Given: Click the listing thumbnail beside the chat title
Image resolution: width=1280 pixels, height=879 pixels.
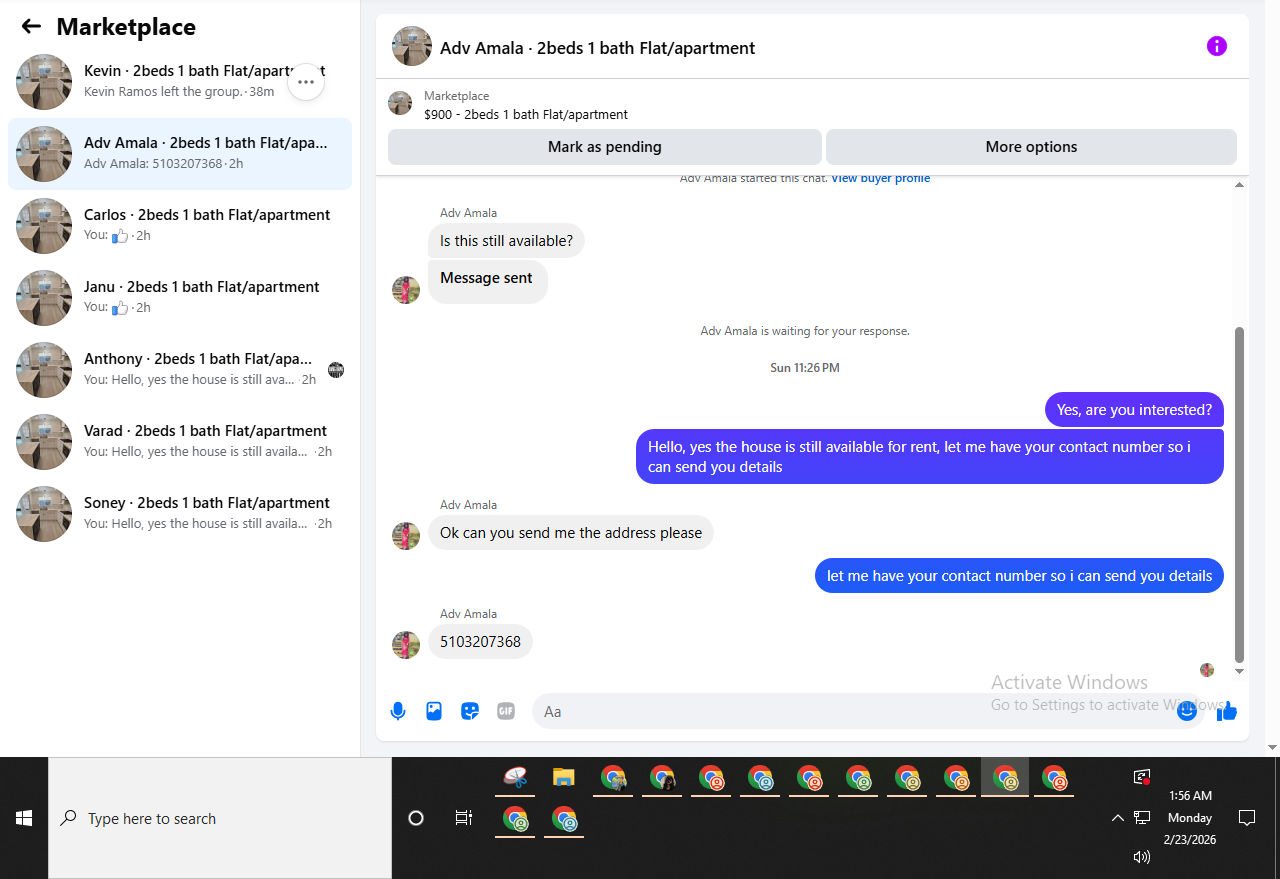Looking at the screenshot, I should (x=412, y=46).
